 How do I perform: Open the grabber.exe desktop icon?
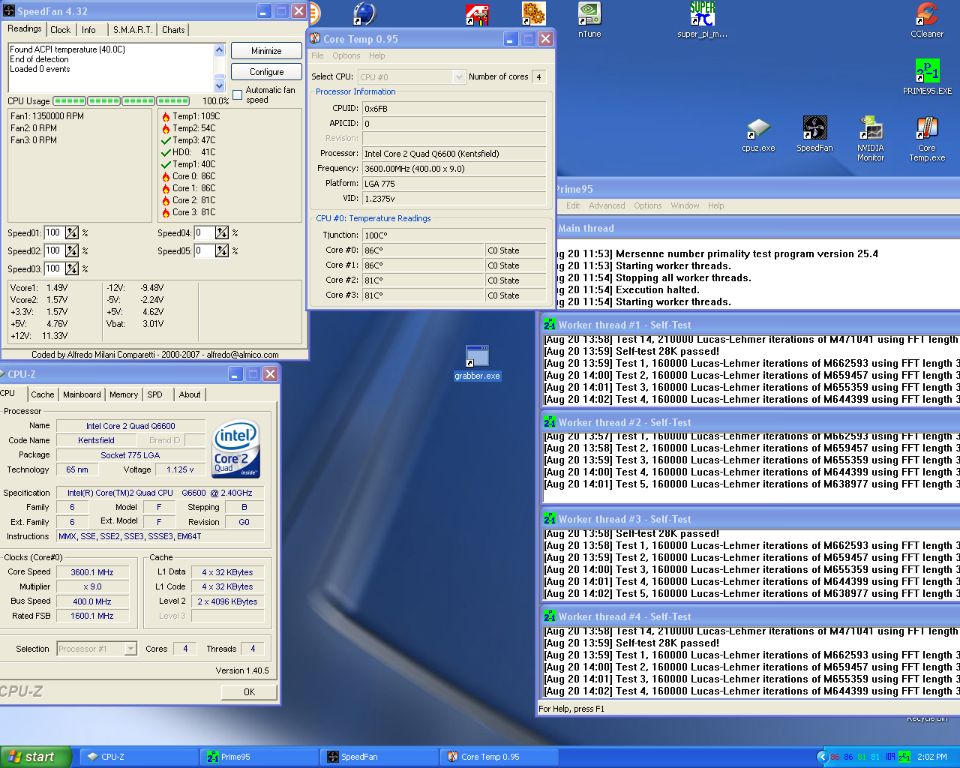[477, 357]
